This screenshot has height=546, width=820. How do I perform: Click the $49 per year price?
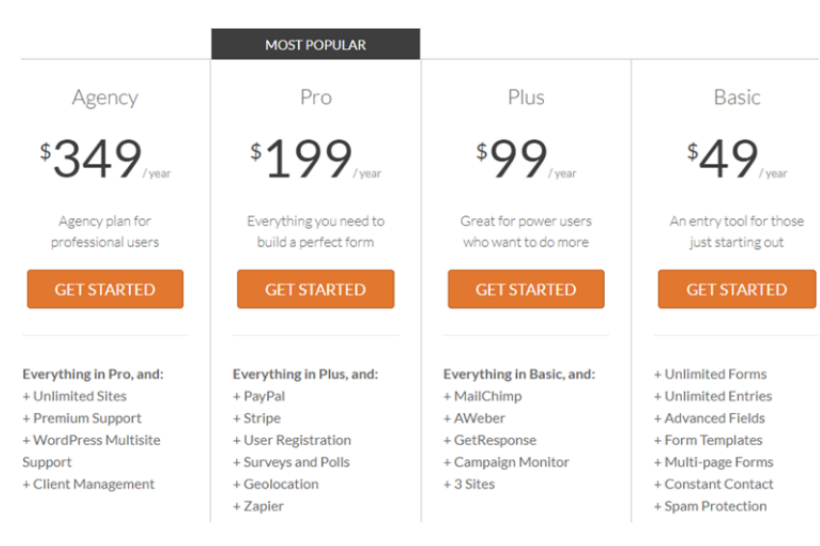pos(737,158)
